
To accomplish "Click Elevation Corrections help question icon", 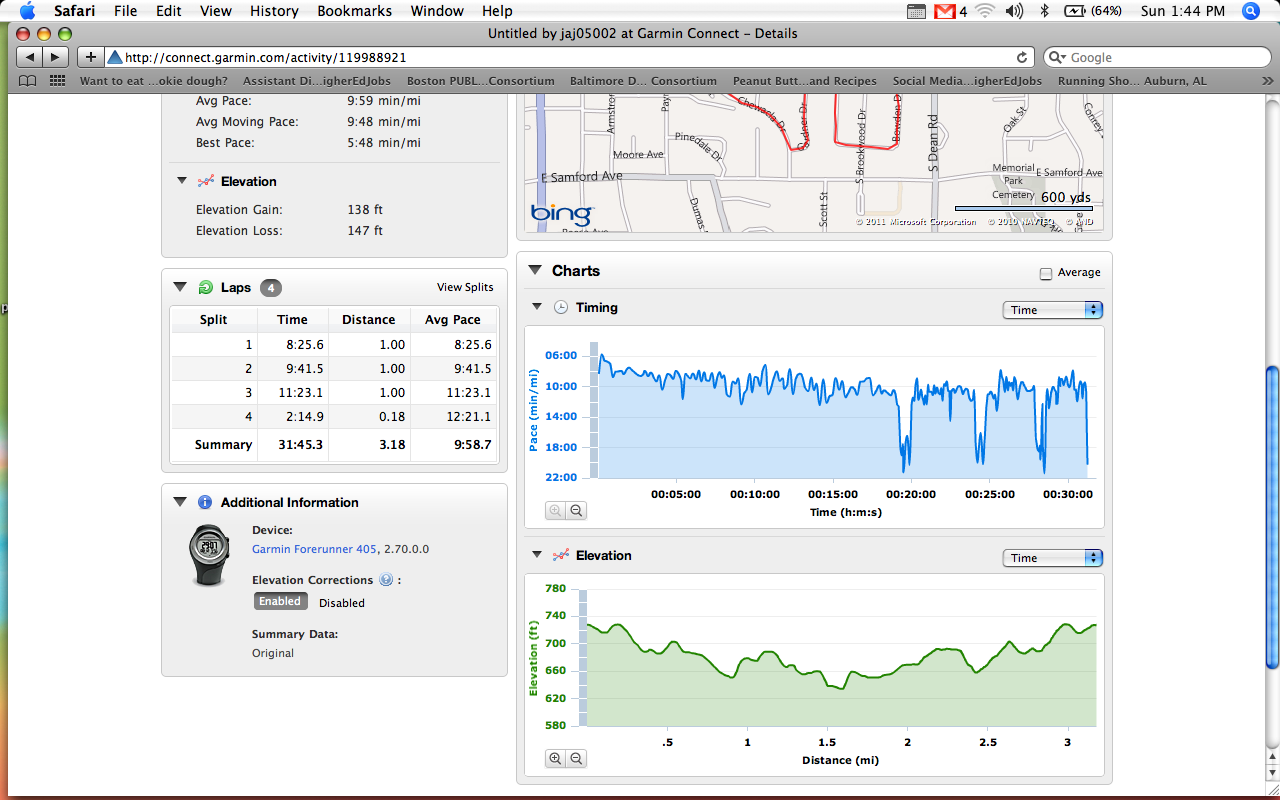I will click(x=385, y=580).
